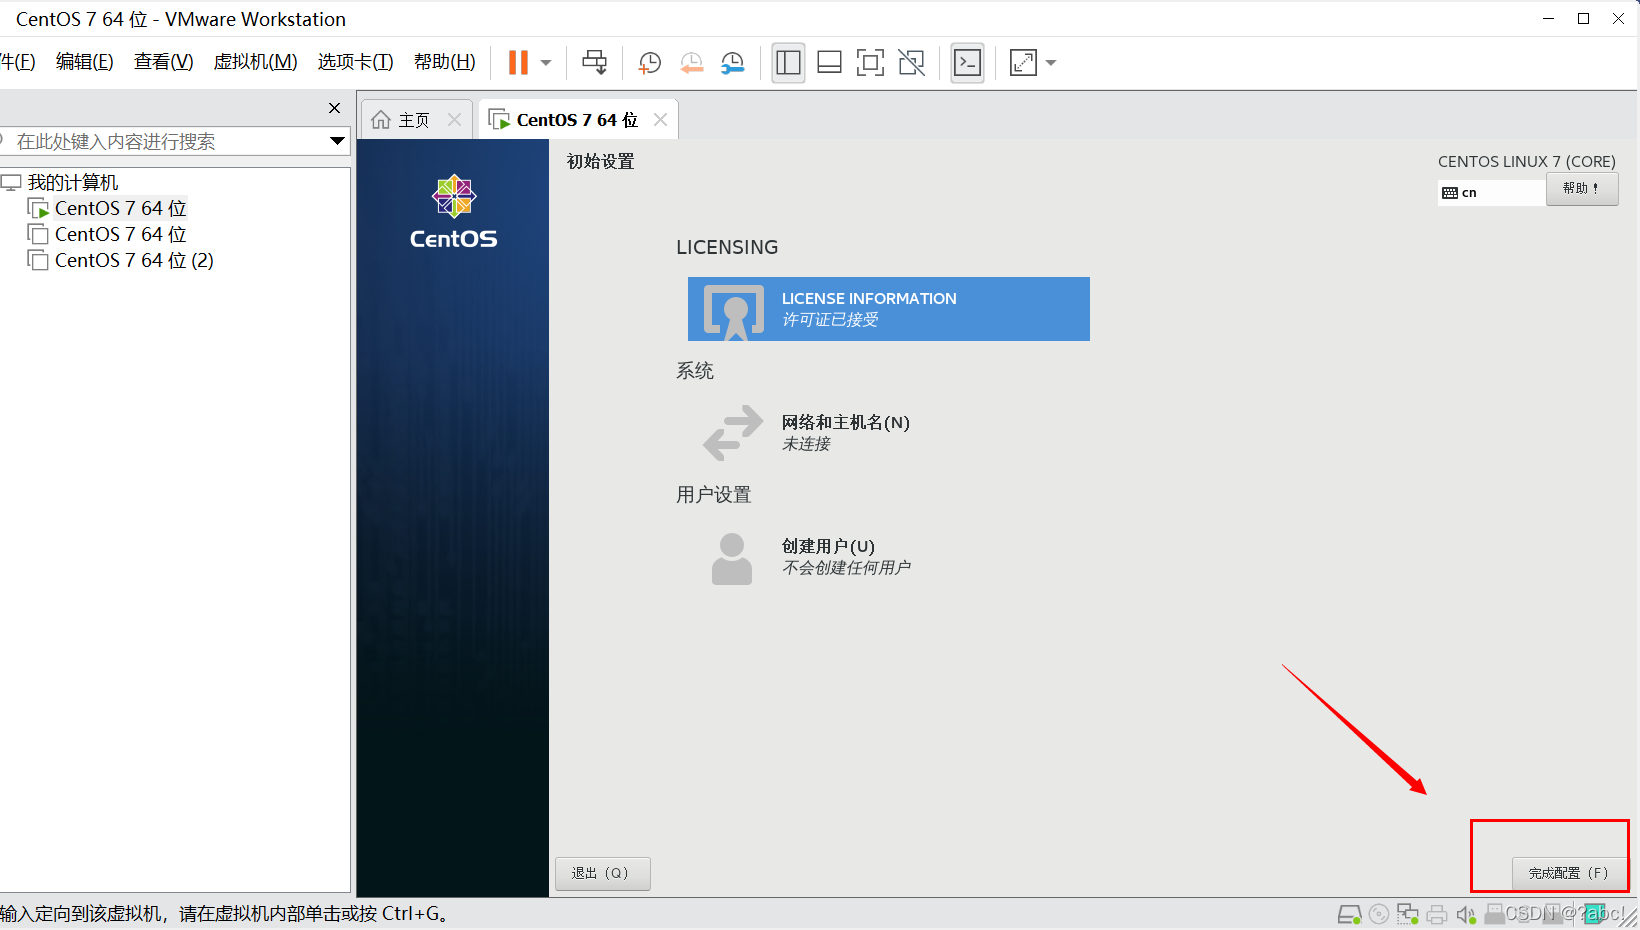Image resolution: width=1640 pixels, height=930 pixels.
Task: Open the 帮助(H) menu
Action: tap(445, 62)
